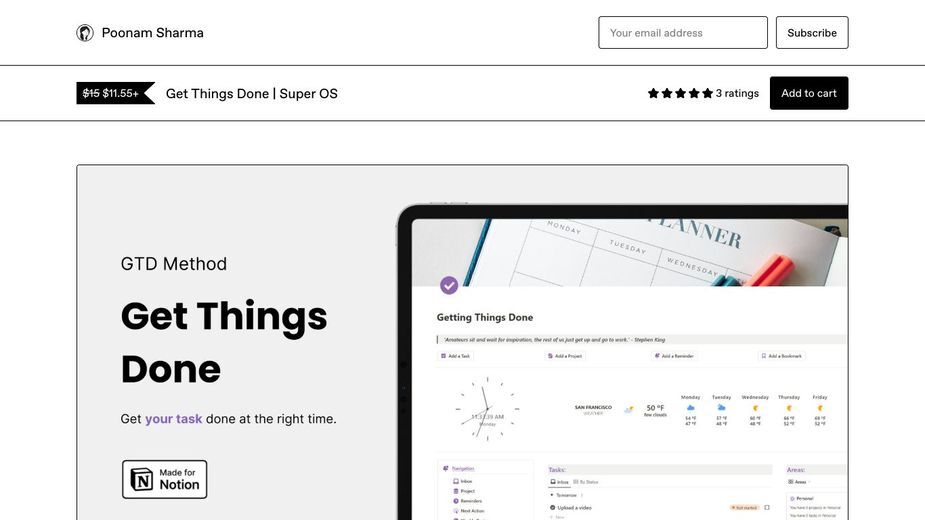Screen dimensions: 925x520
Task: Click the Poonam Sharma profile avatar
Action: click(85, 33)
